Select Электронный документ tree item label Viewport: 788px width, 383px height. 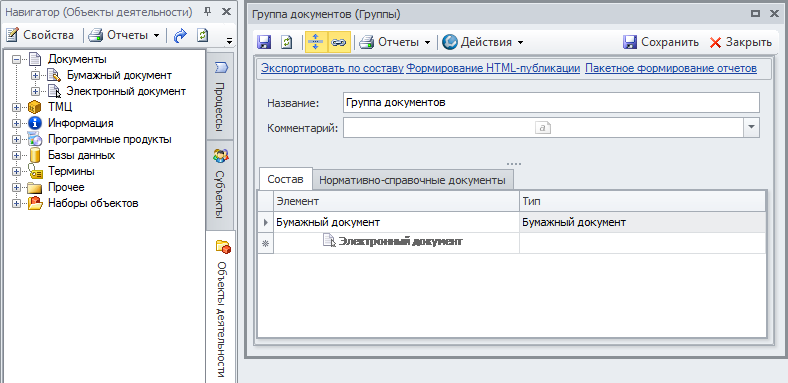coord(126,91)
